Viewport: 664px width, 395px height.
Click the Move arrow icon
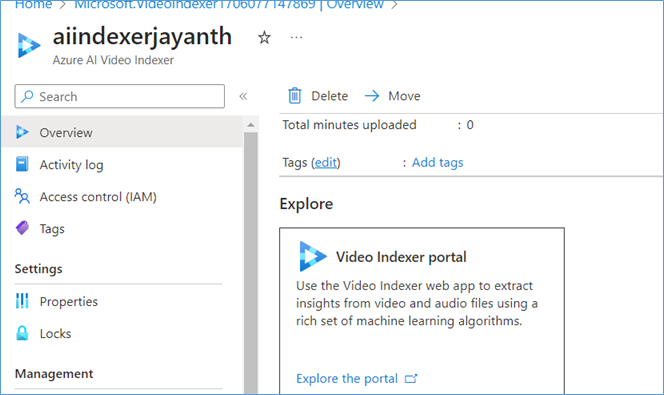(x=372, y=96)
